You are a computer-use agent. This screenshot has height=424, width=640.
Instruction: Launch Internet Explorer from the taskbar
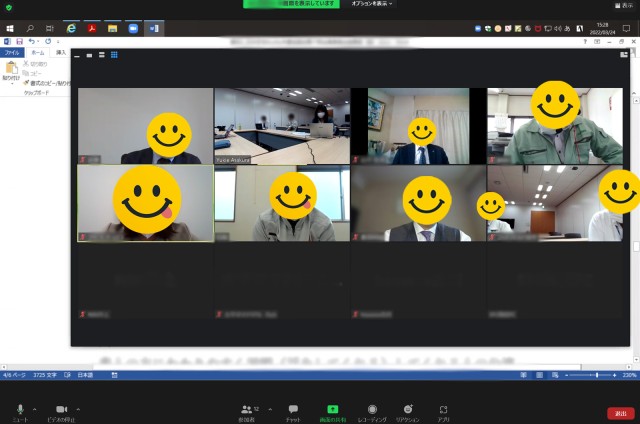pyautogui.click(x=71, y=29)
